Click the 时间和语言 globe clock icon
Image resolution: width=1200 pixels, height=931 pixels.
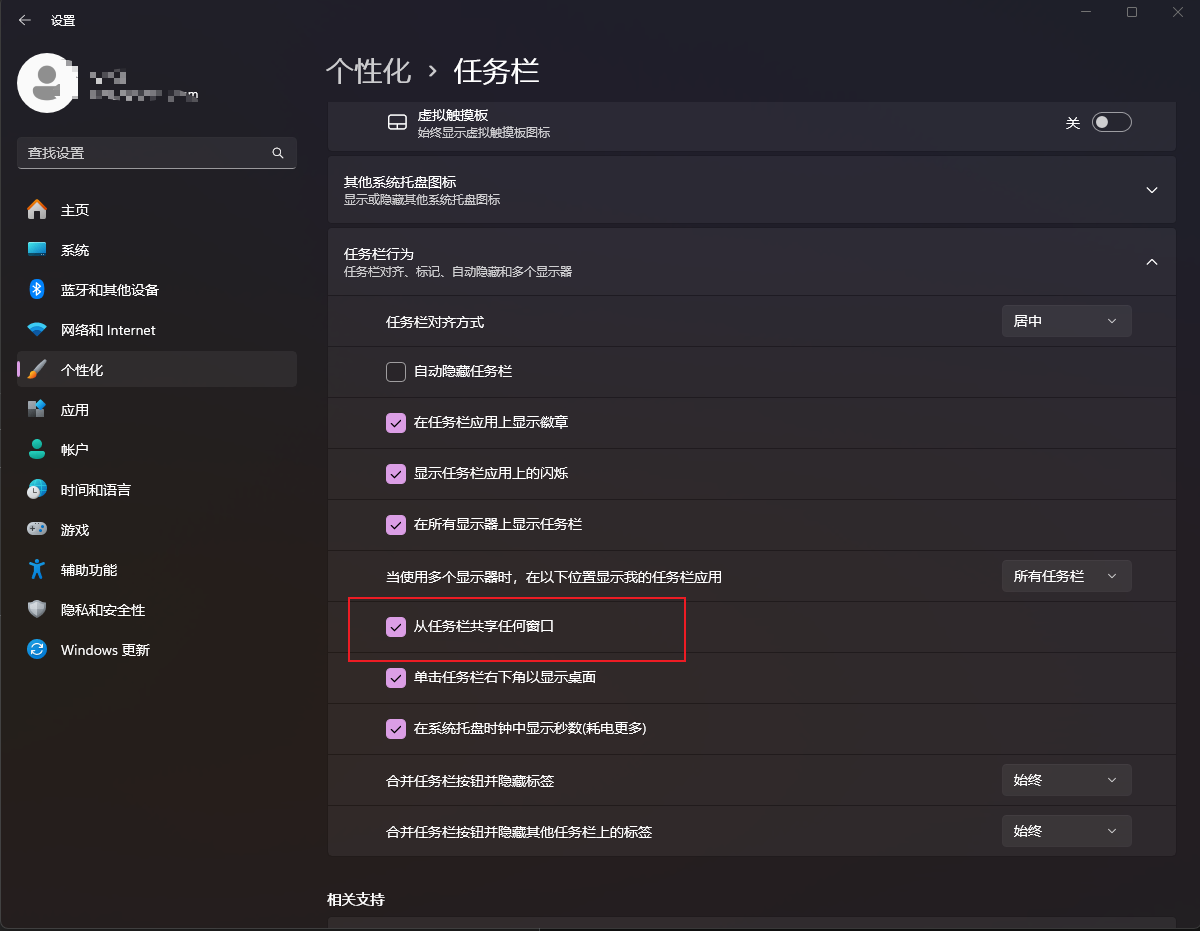37,490
